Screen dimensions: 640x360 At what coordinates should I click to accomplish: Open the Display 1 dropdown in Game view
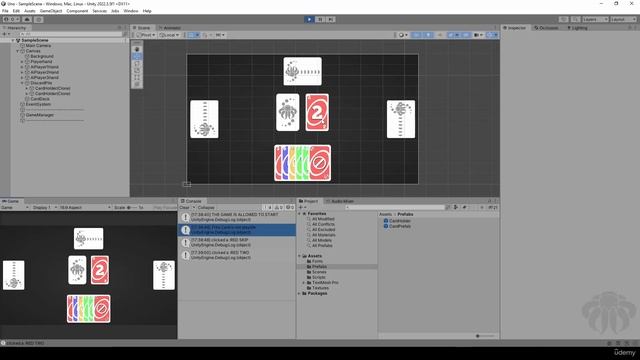(x=44, y=207)
